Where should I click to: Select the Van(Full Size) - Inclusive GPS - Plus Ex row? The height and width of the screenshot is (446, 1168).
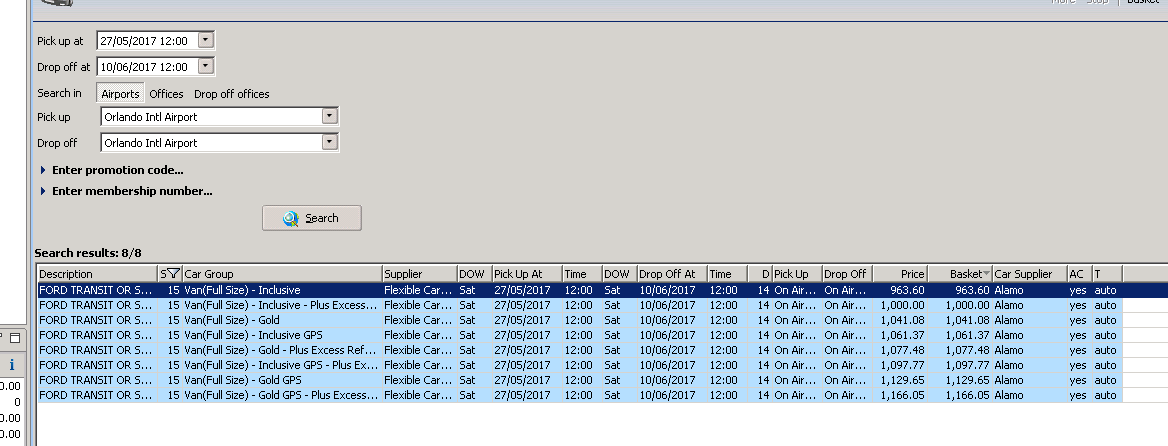click(580, 365)
